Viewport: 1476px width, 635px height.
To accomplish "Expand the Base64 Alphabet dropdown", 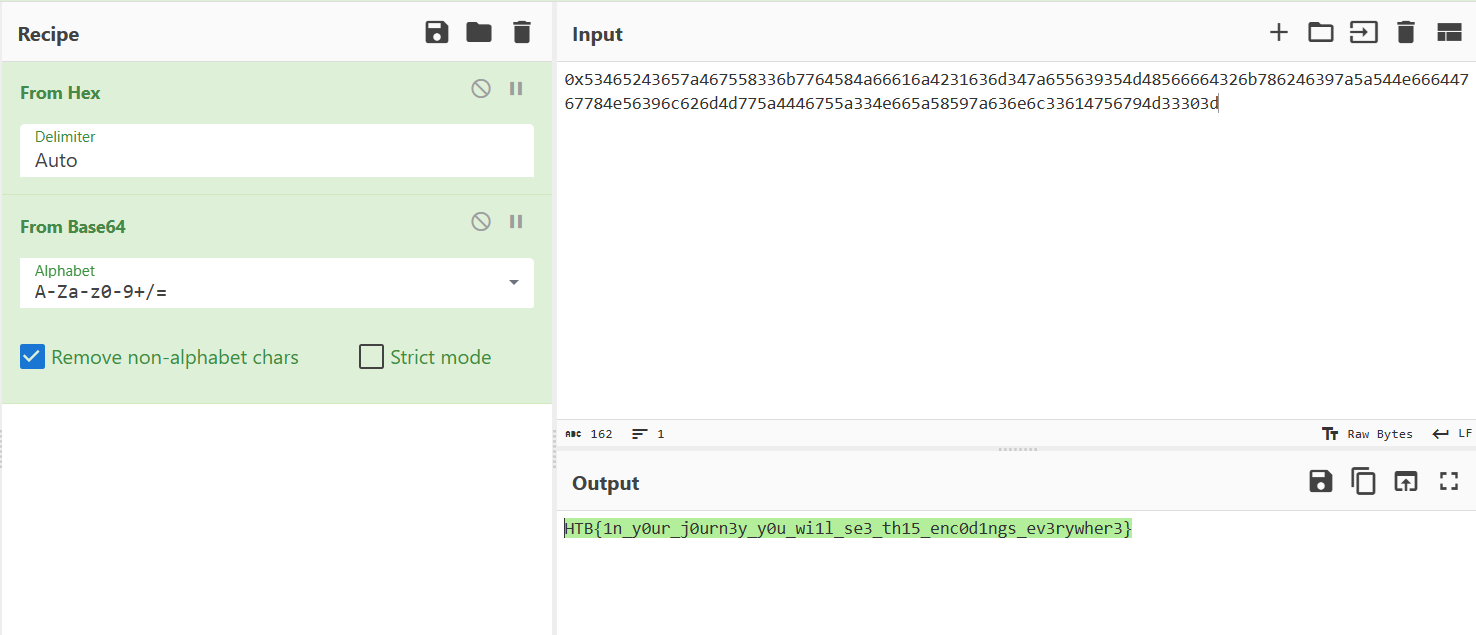I will [x=514, y=283].
